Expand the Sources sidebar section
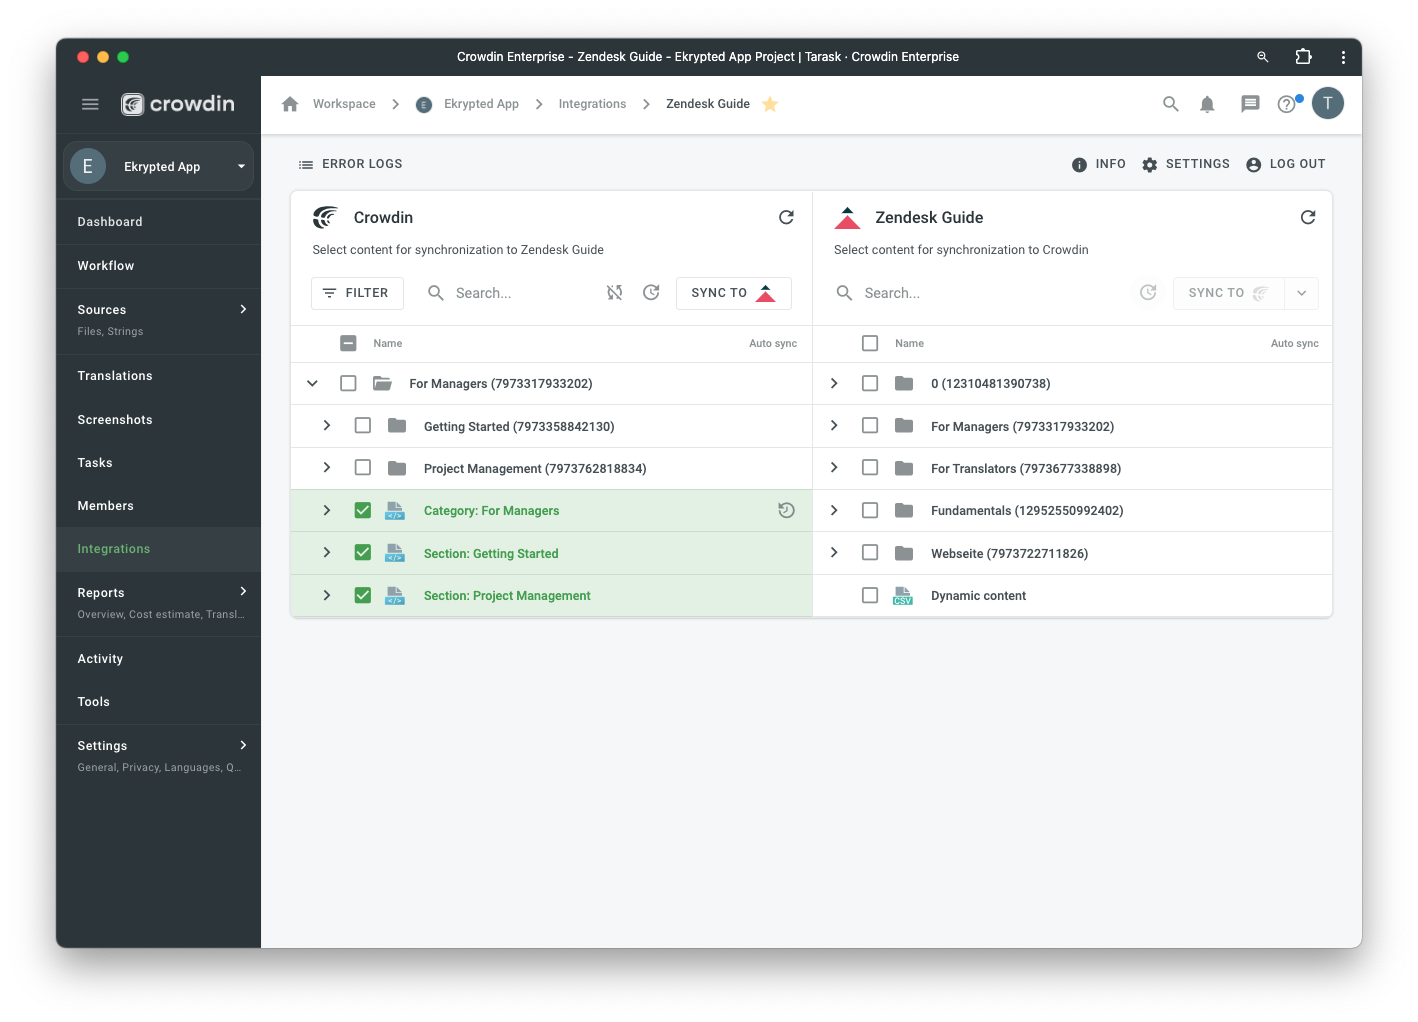Viewport: 1418px width, 1022px height. [243, 309]
